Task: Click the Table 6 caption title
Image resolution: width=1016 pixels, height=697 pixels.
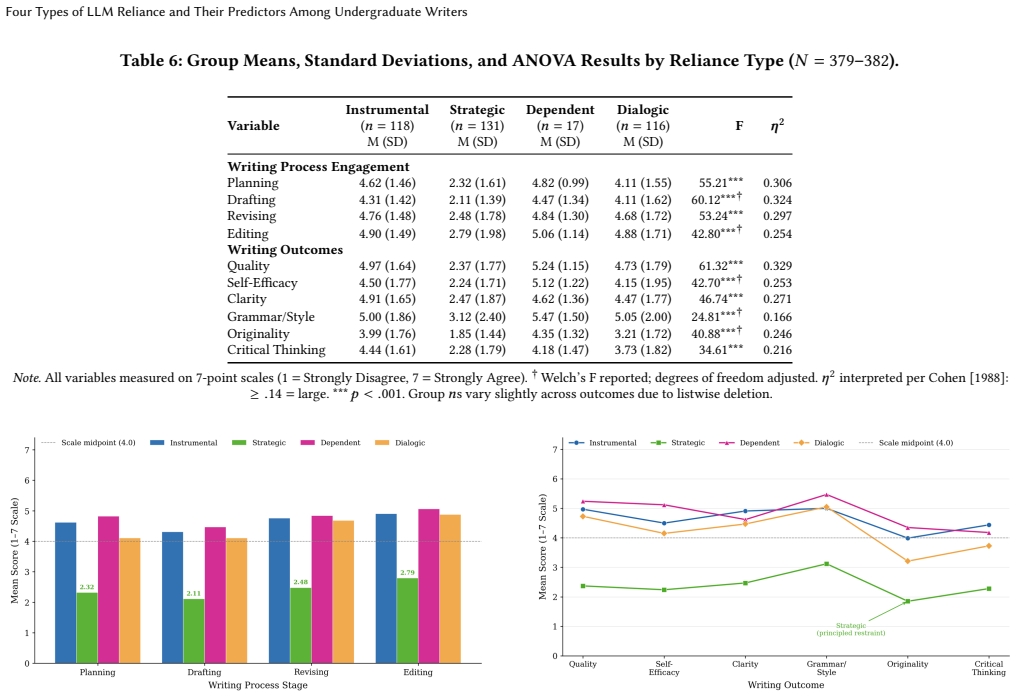Action: click(509, 61)
